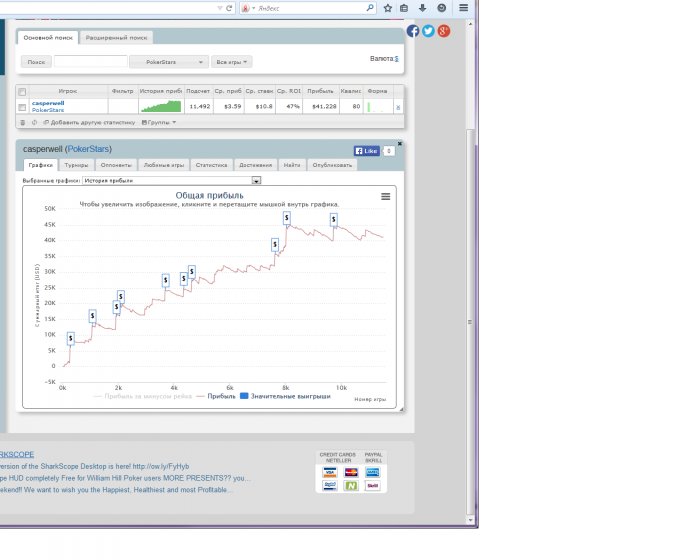Click the currency '$' link next to Валюта

tap(396, 59)
